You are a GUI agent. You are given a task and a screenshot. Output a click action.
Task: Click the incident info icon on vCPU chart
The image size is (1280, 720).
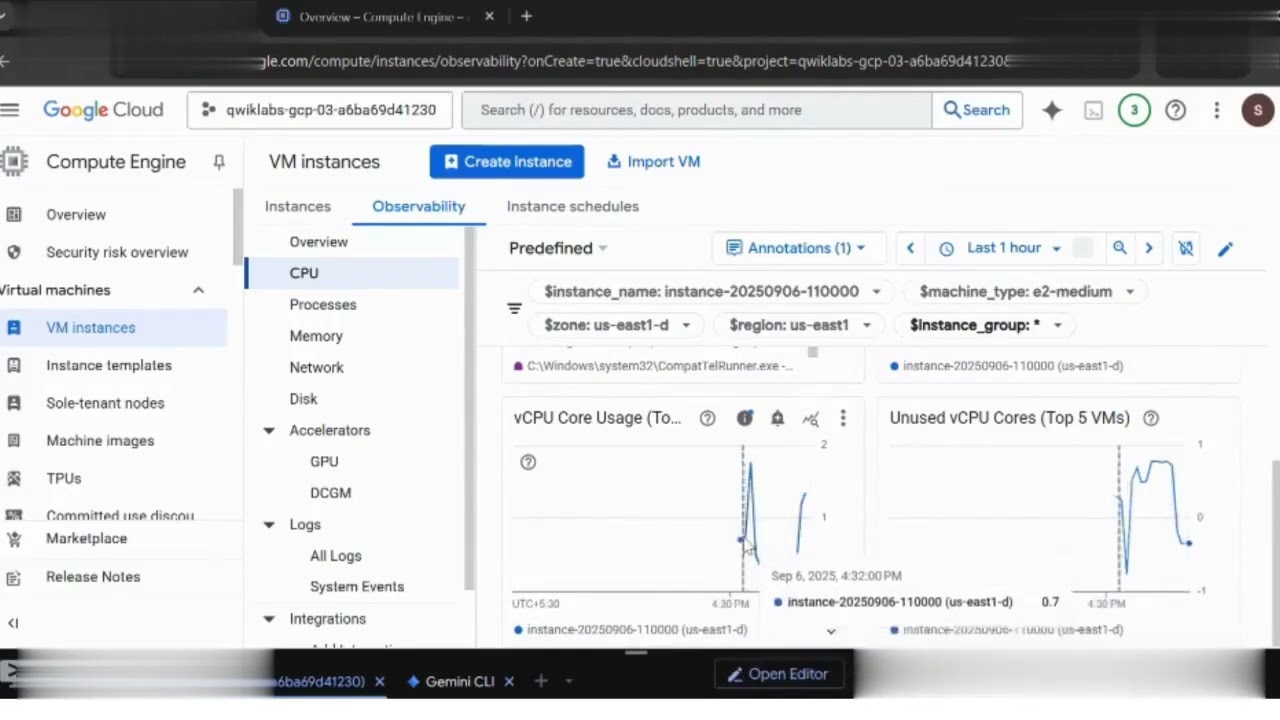[745, 418]
